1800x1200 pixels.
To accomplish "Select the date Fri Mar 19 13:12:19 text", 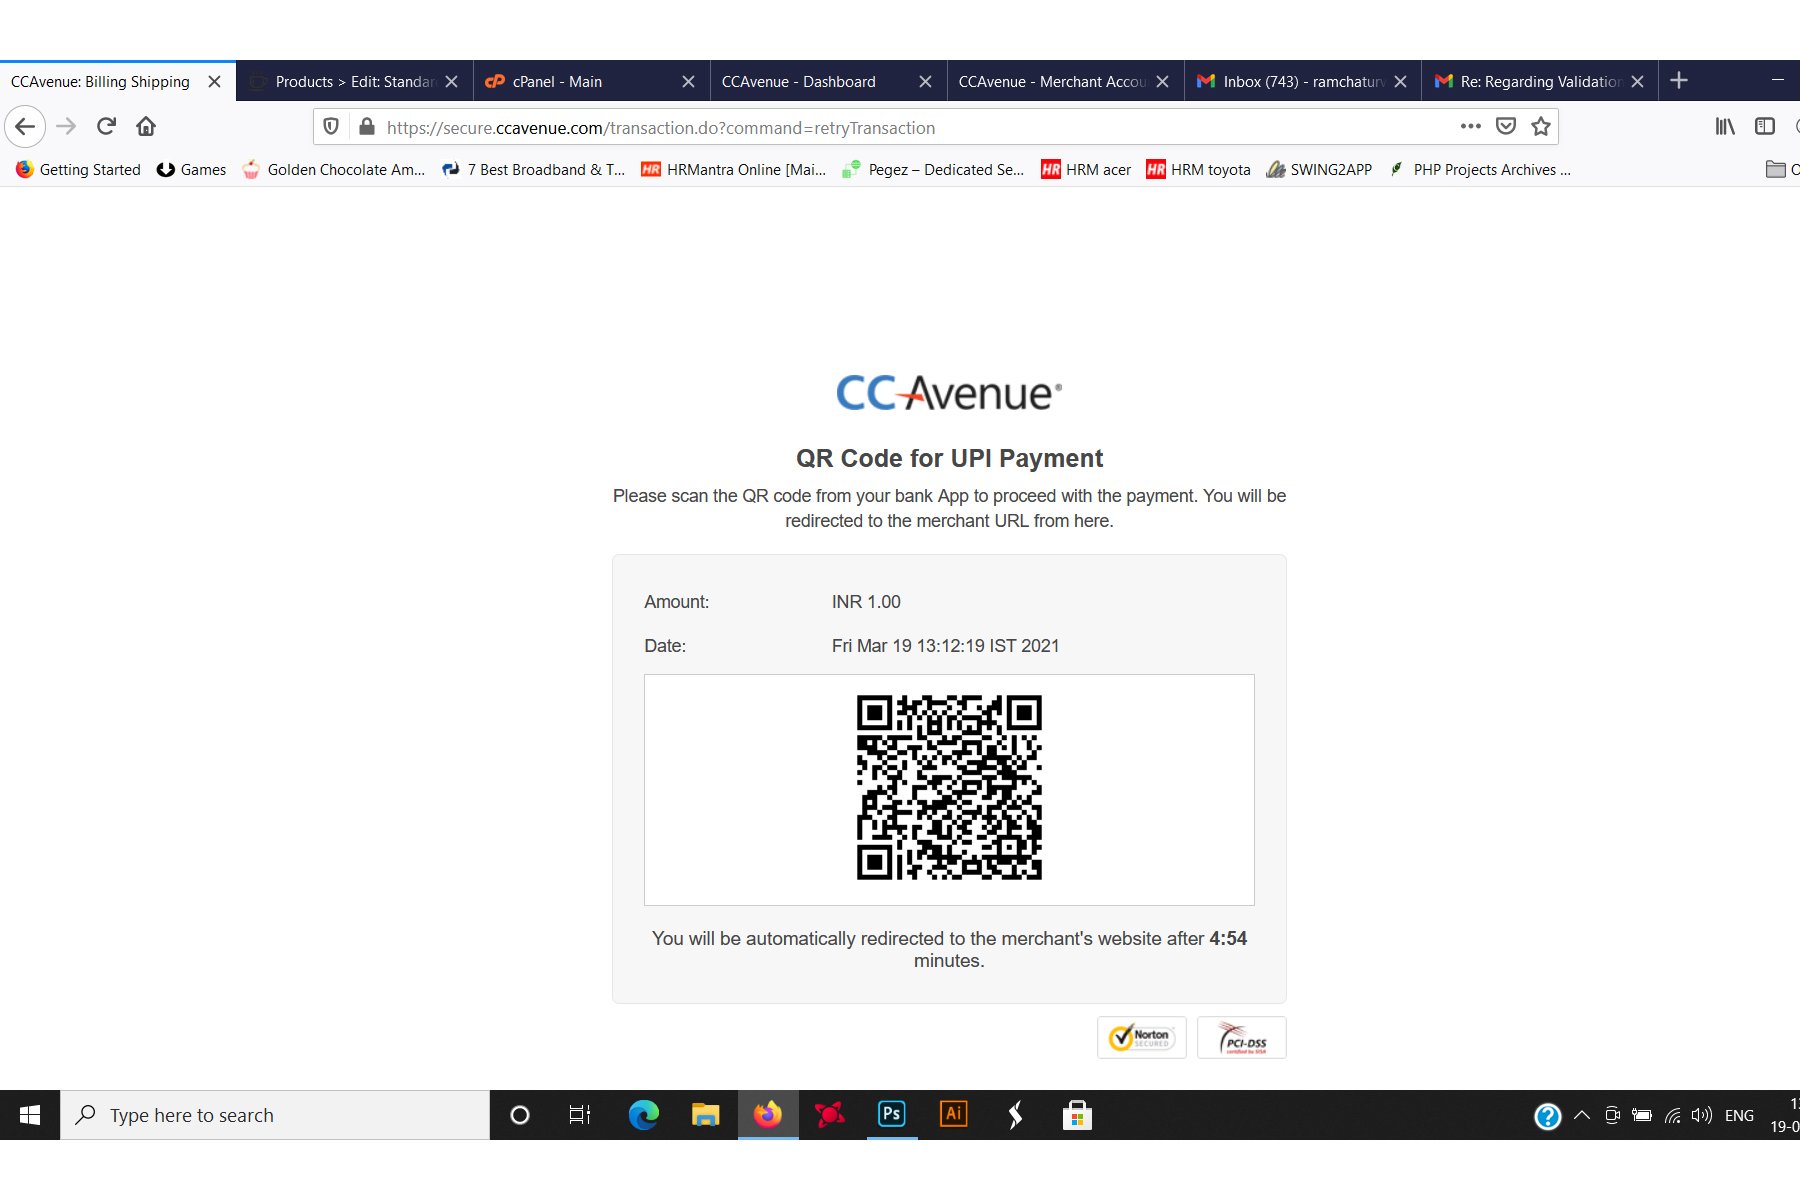I will (945, 646).
